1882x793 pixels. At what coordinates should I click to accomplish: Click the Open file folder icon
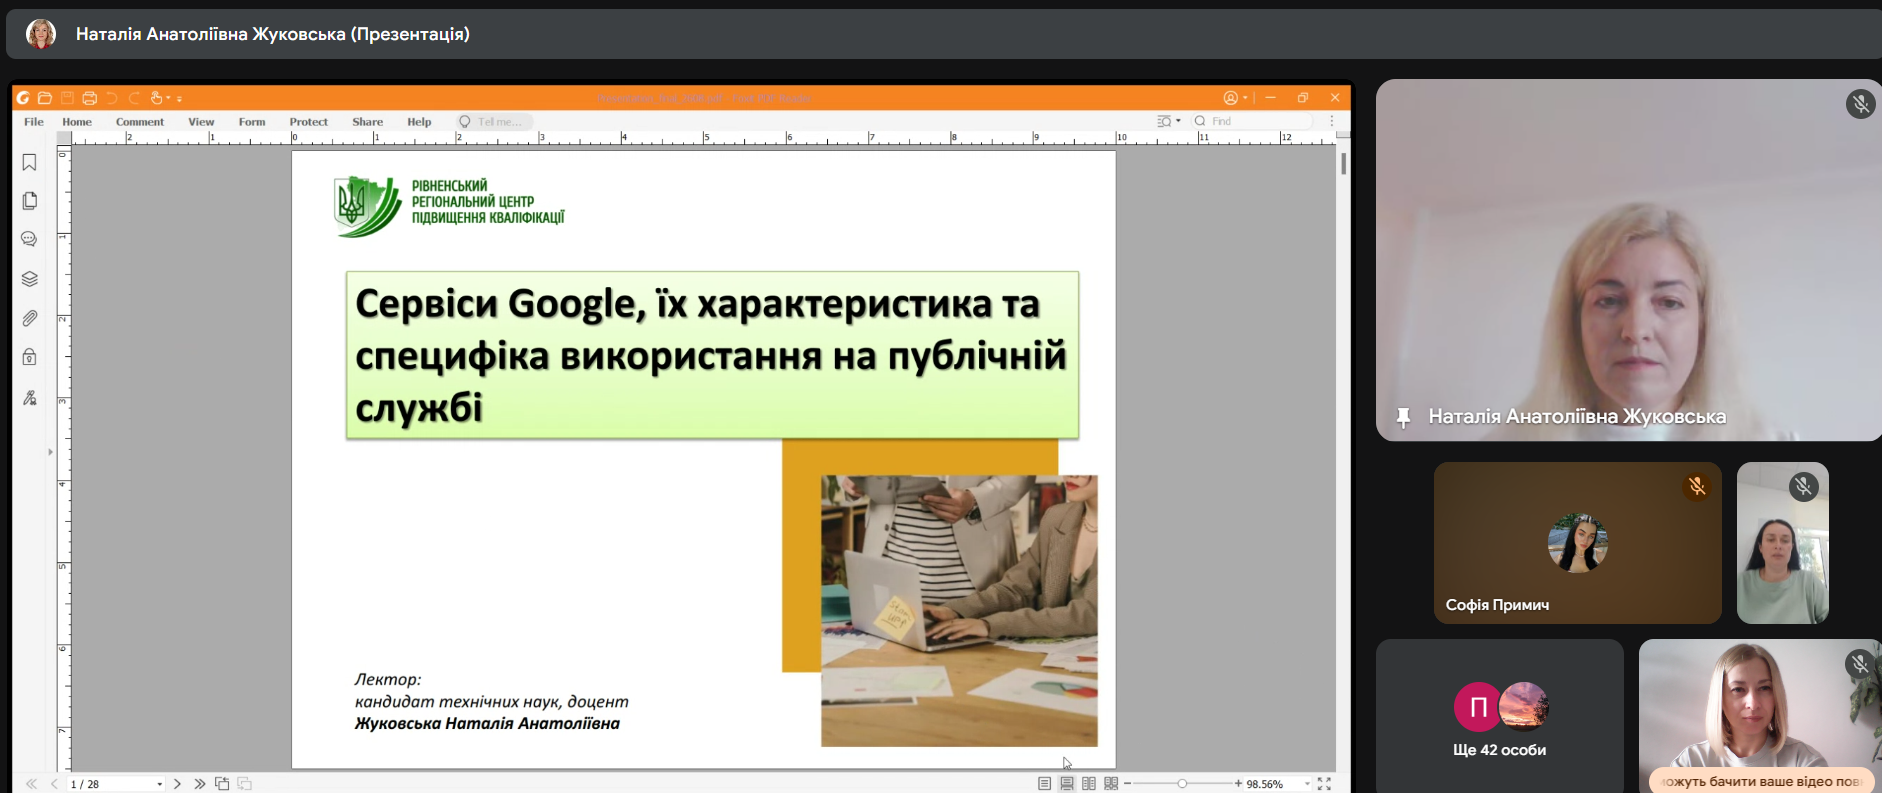point(45,98)
